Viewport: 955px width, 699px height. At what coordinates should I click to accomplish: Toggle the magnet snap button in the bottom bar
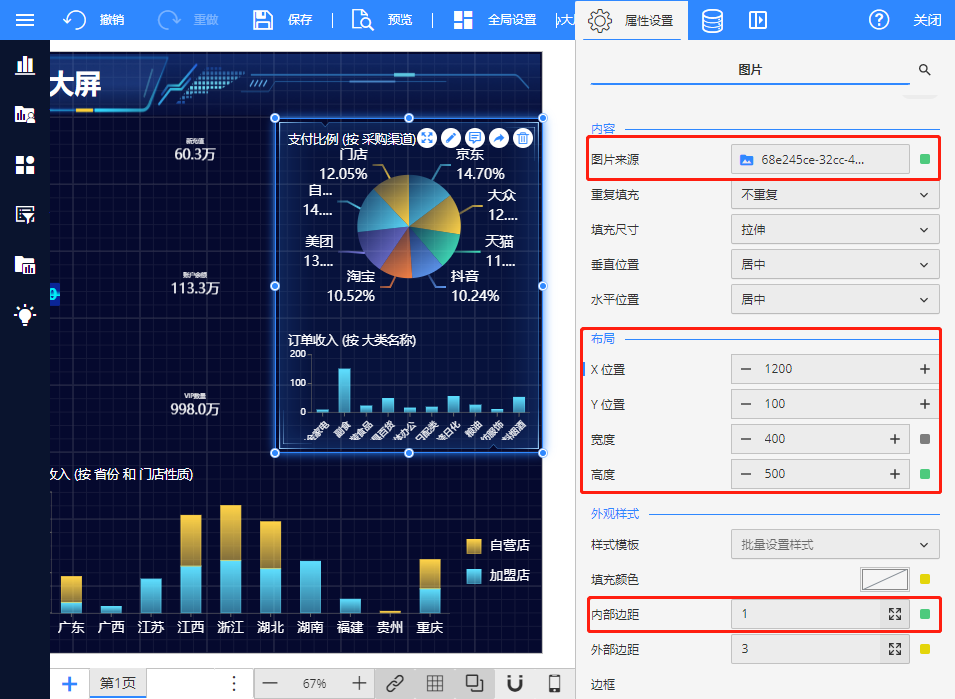515,683
